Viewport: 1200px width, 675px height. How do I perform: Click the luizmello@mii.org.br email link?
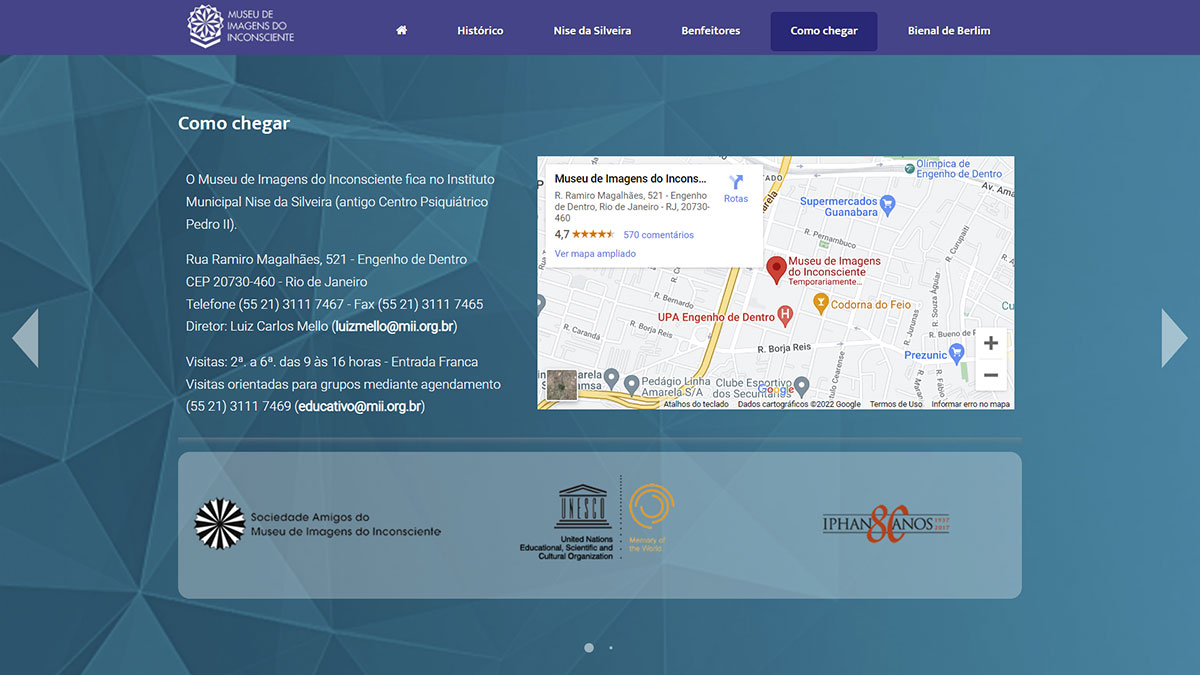point(395,326)
